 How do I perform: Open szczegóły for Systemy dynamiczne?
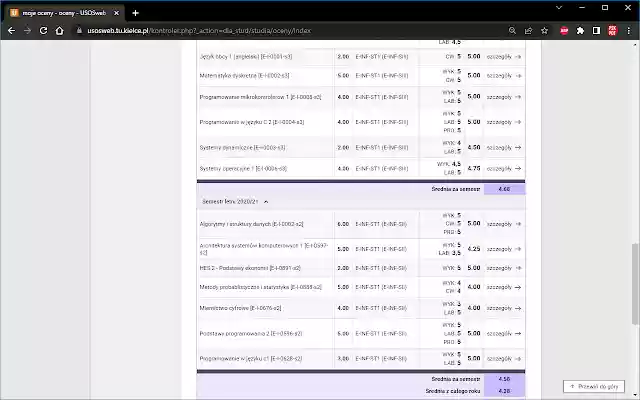[x=504, y=147]
